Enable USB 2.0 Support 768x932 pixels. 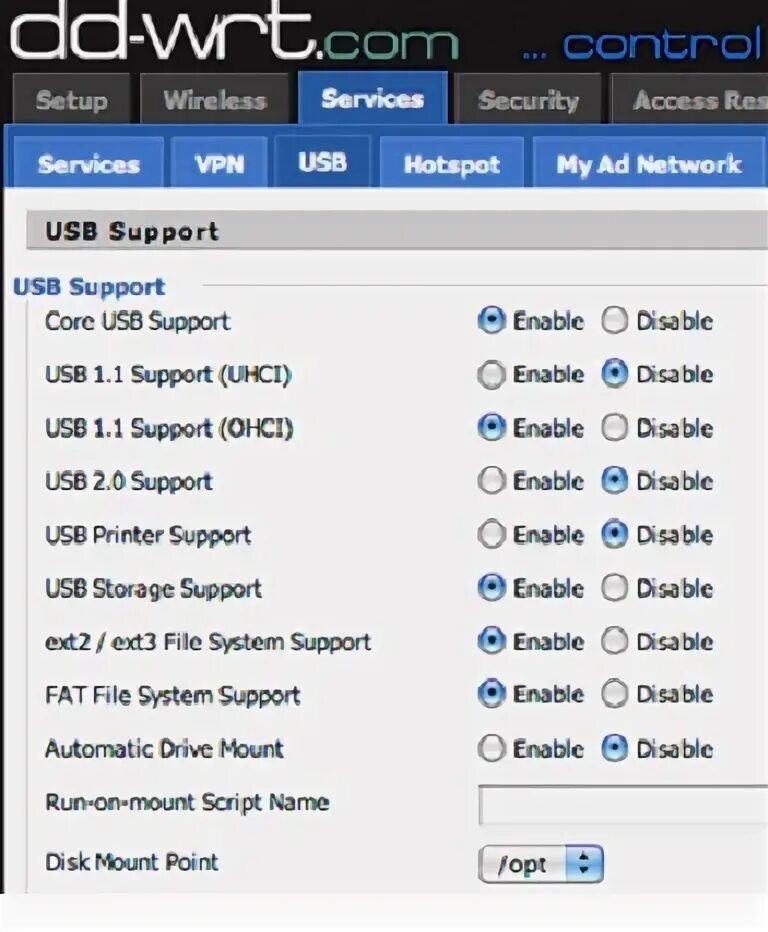click(491, 482)
